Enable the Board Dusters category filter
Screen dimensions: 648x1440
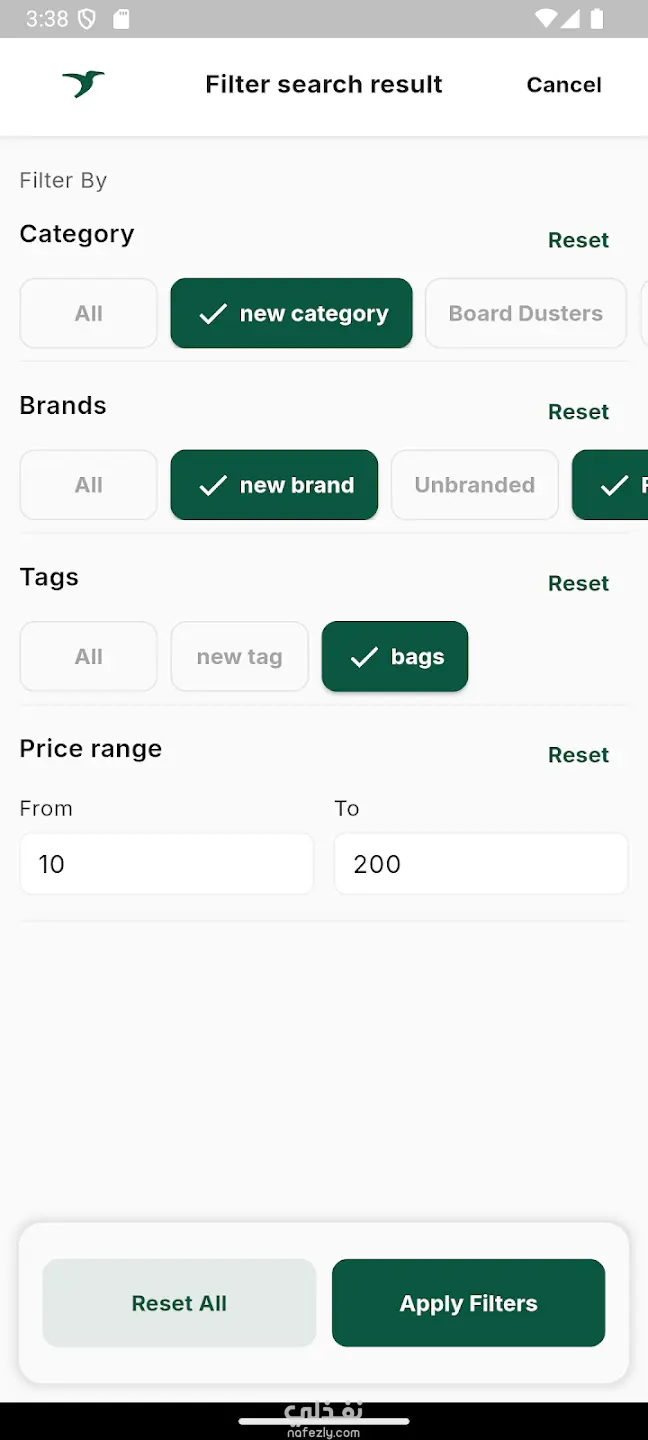[x=525, y=314]
